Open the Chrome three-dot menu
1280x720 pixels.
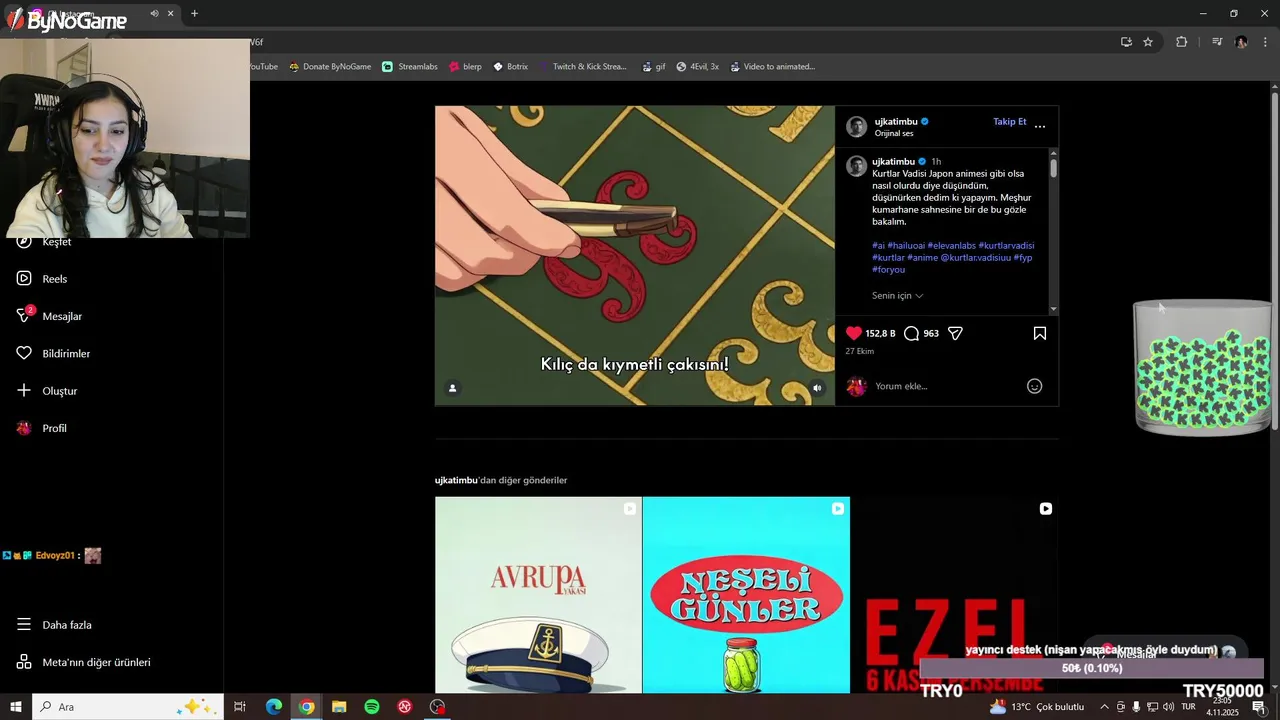[x=1266, y=42]
